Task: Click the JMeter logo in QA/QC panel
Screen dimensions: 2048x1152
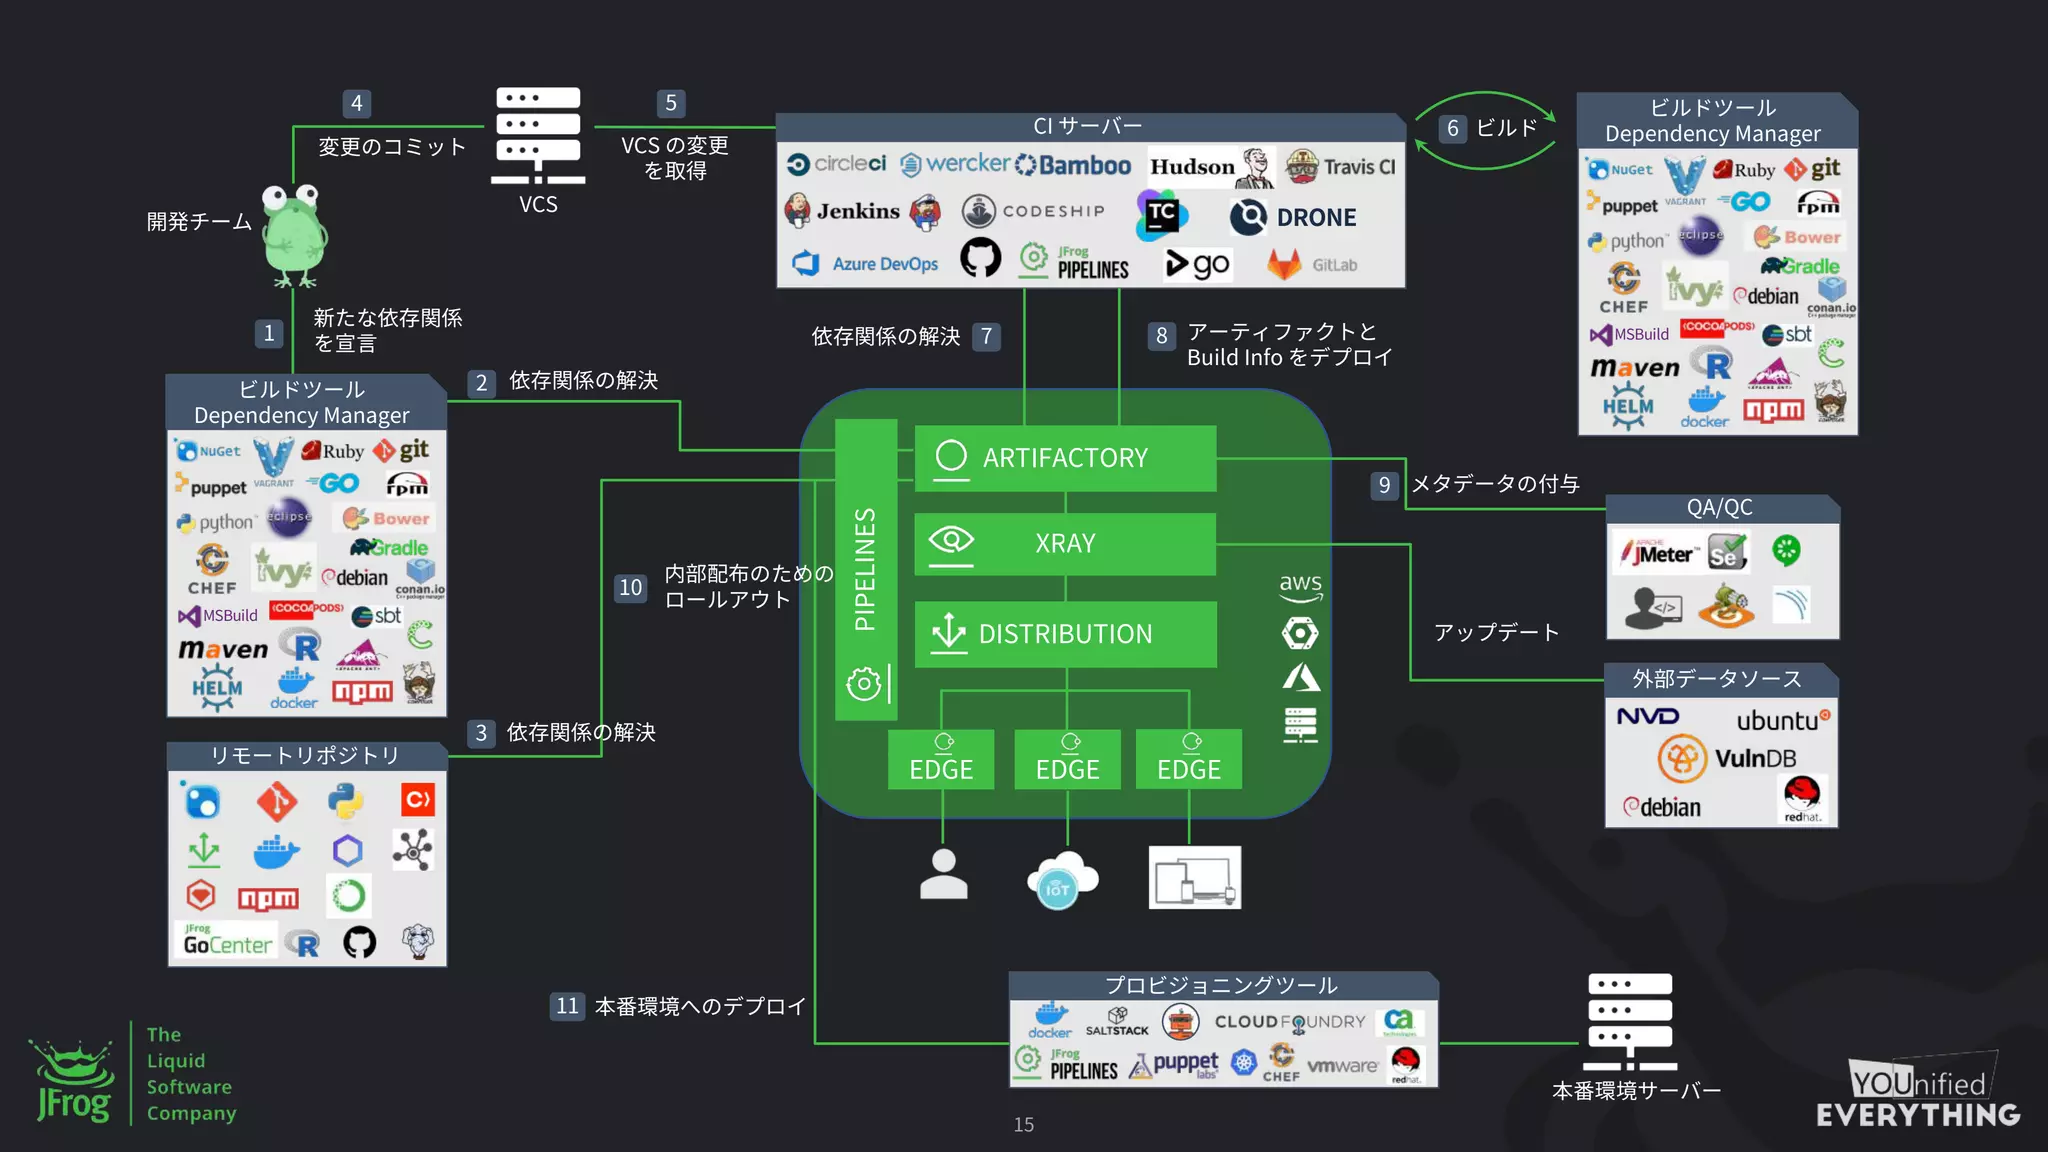Action: (x=1659, y=553)
